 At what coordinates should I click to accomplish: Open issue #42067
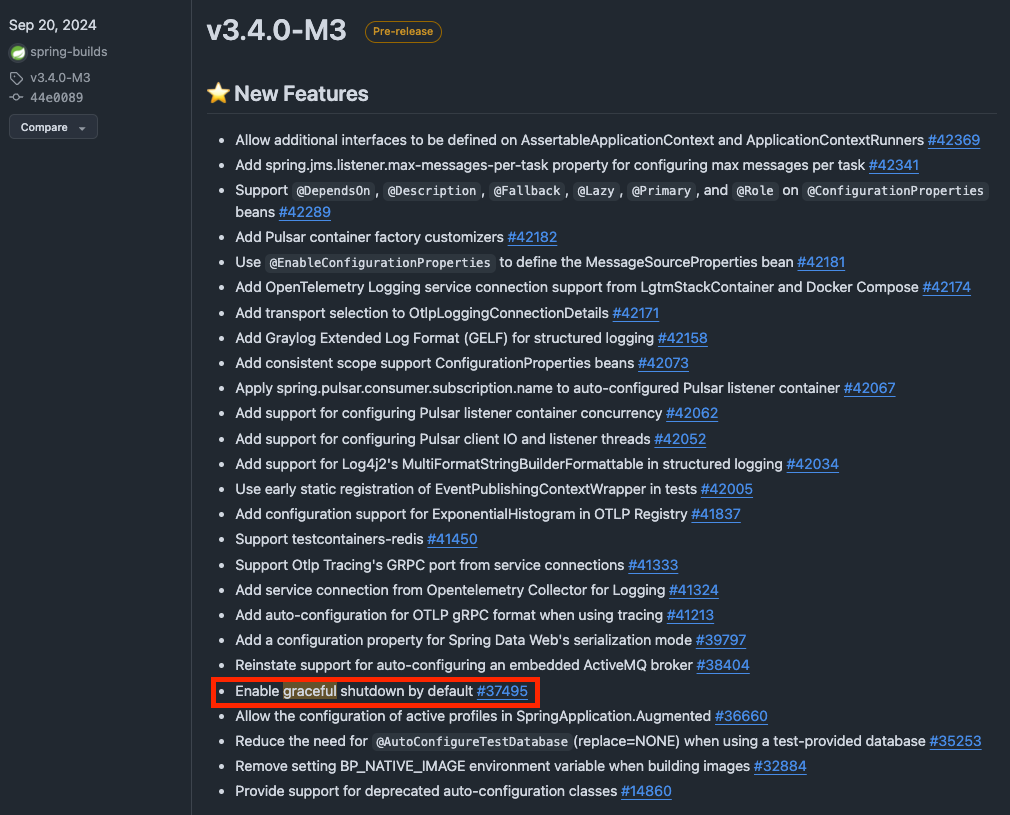870,389
